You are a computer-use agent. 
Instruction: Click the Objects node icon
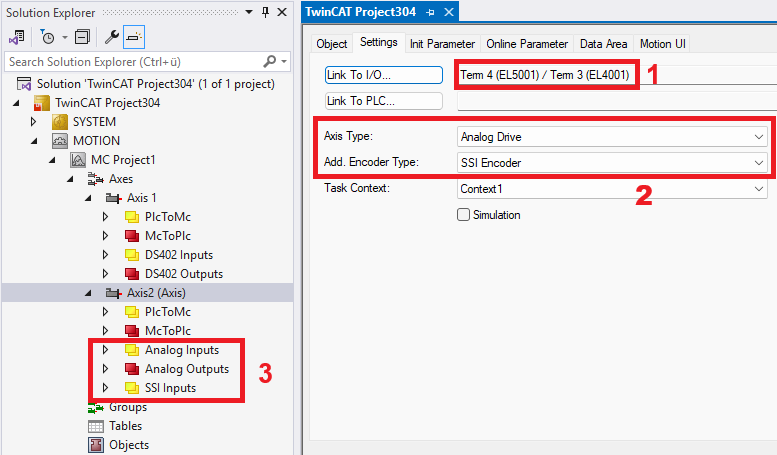[96, 445]
